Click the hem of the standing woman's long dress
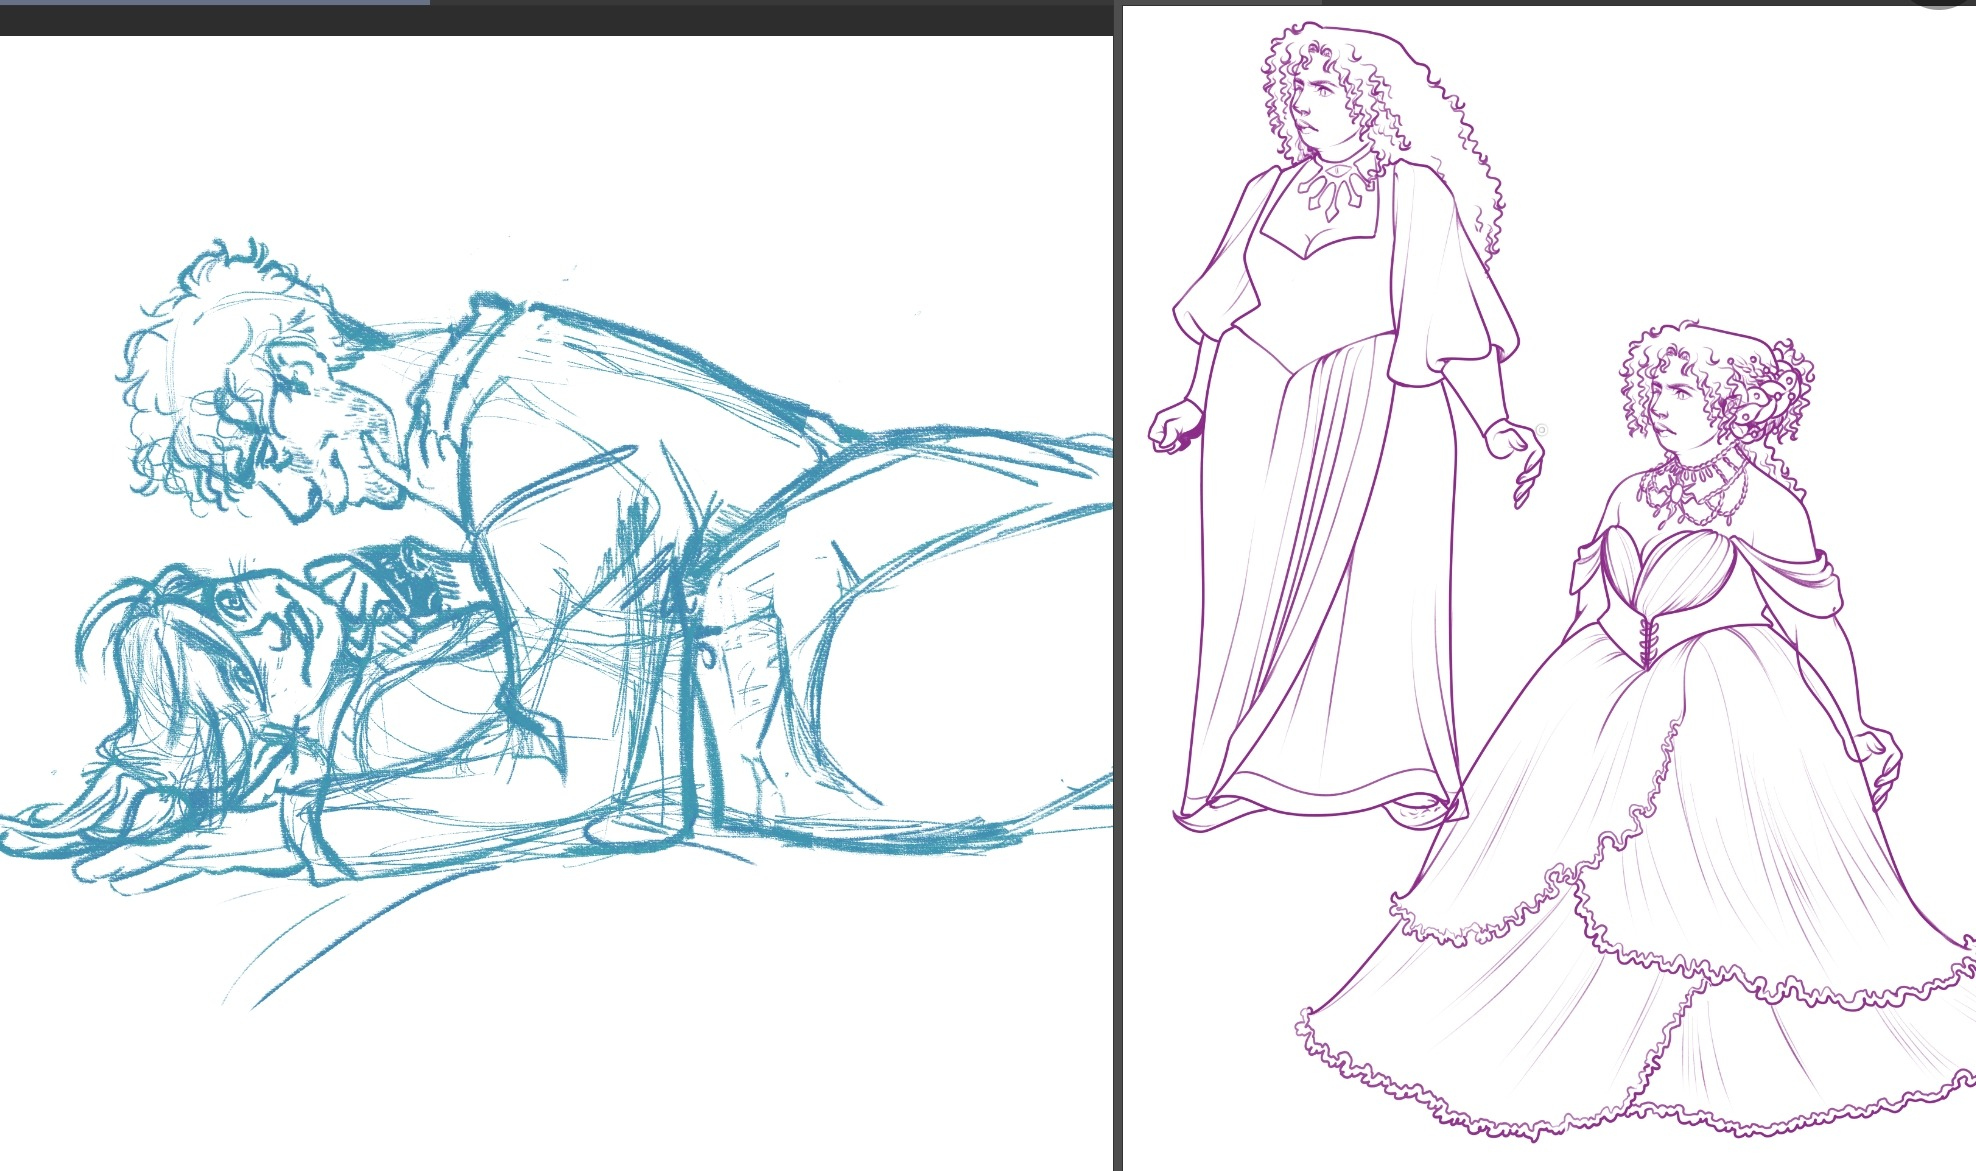Image resolution: width=1976 pixels, height=1171 pixels. click(x=1320, y=805)
